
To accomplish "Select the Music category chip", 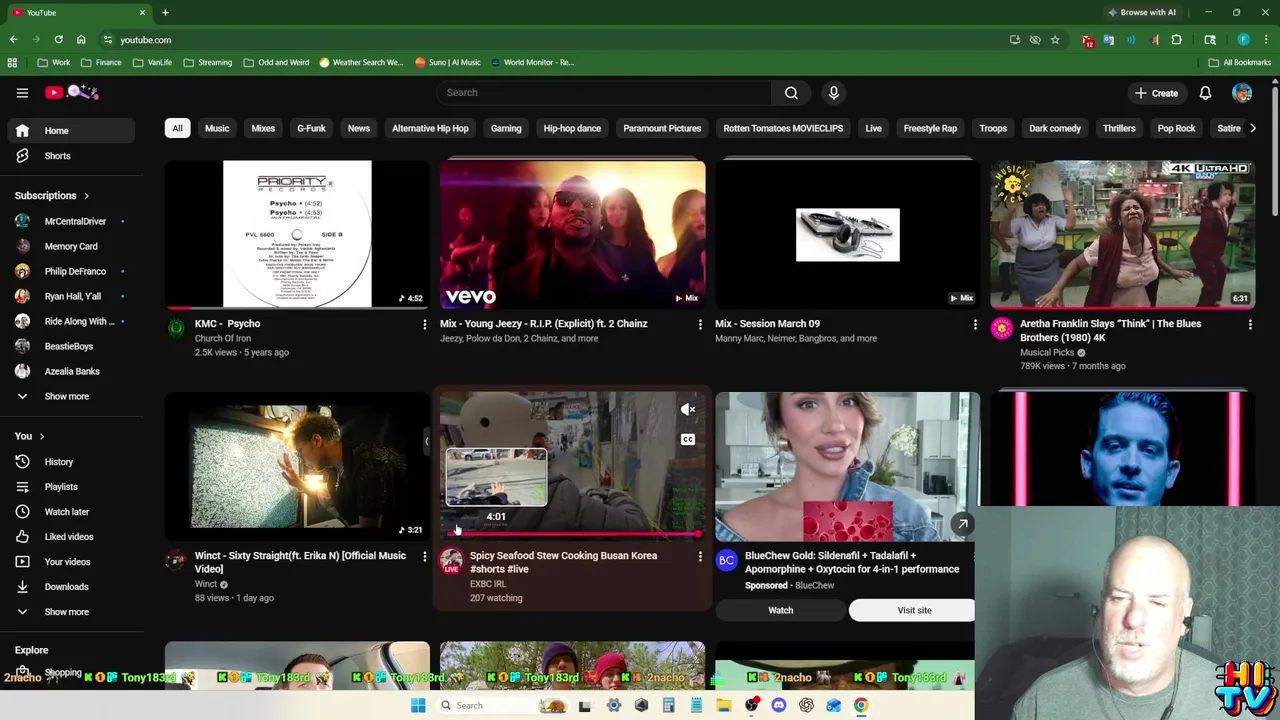I will [x=217, y=128].
